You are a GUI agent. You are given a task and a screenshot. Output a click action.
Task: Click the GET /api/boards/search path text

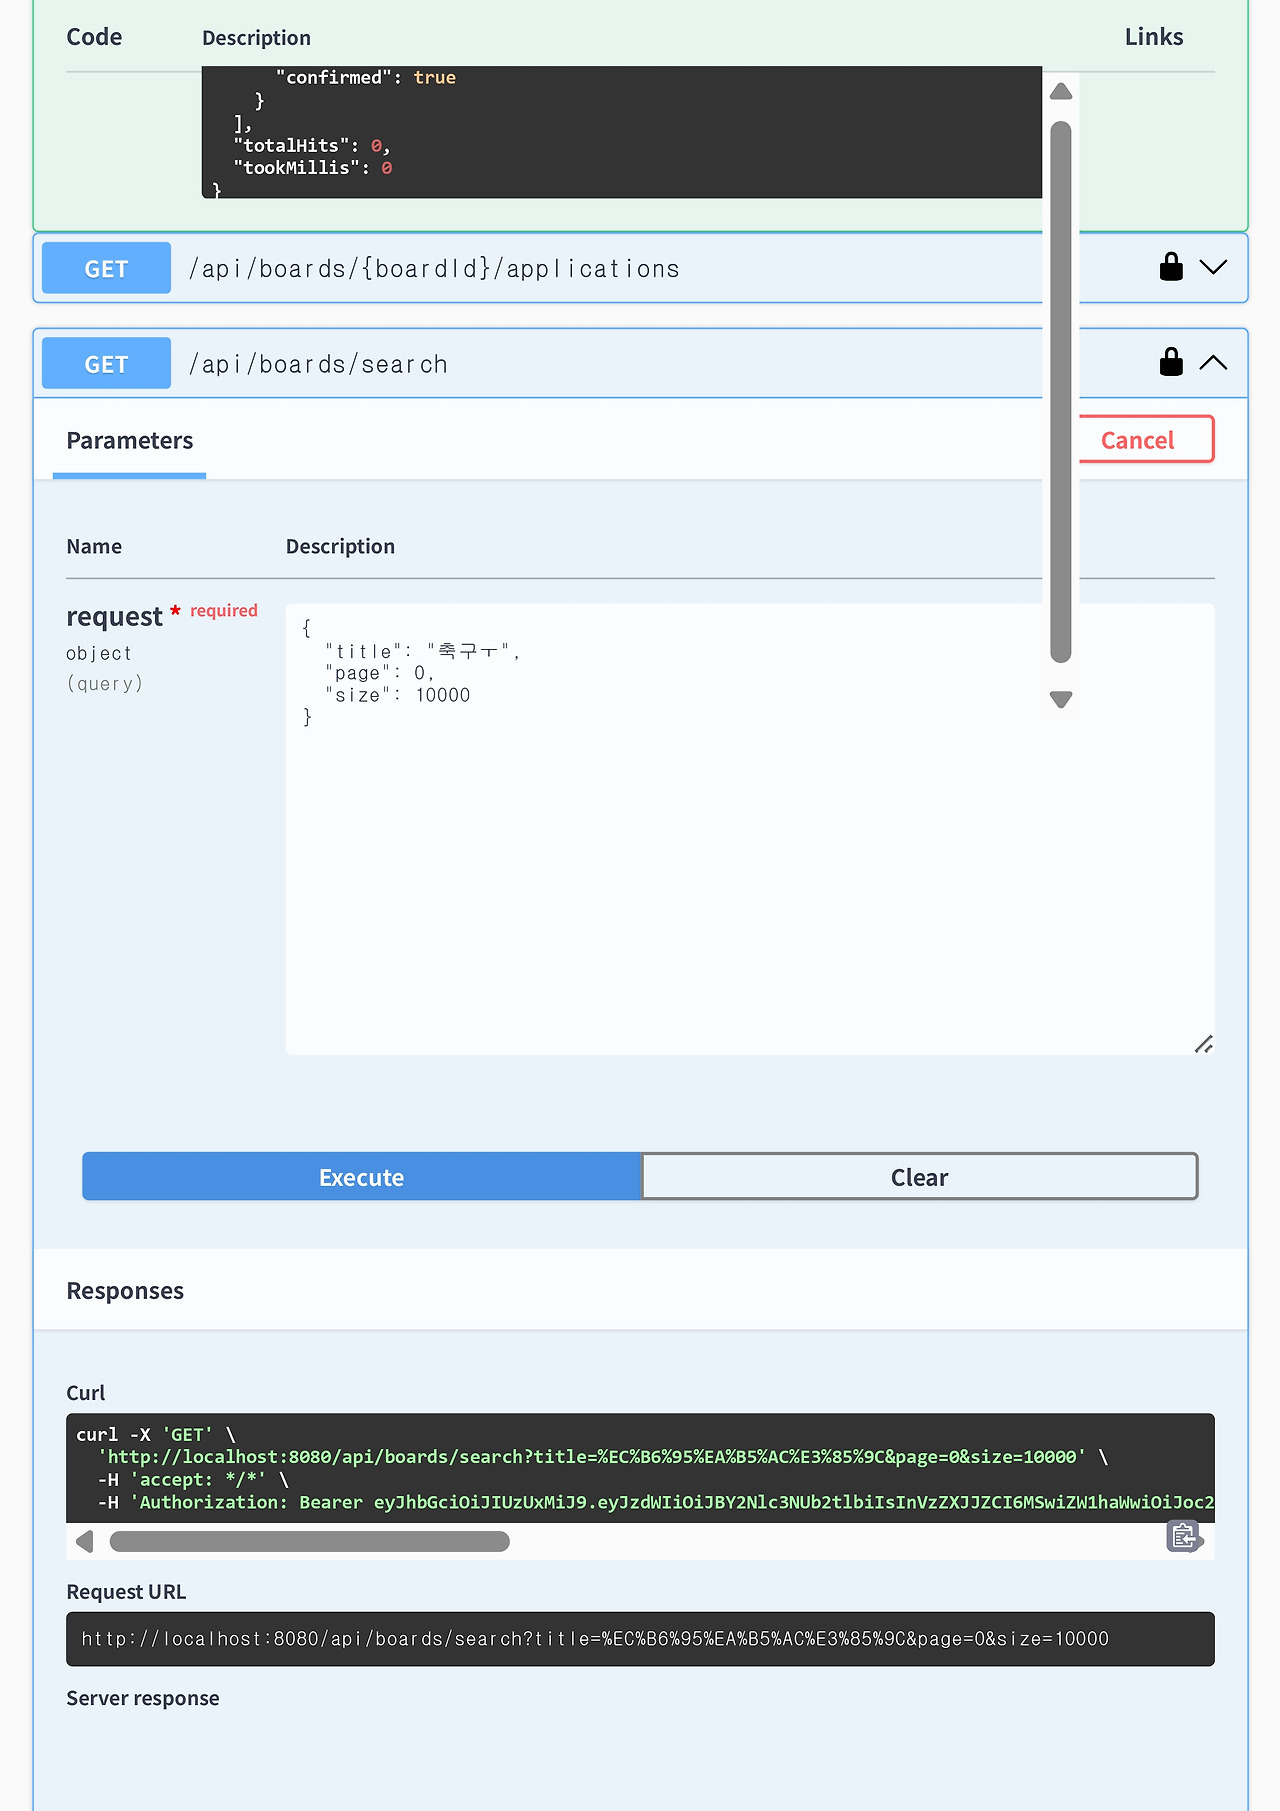click(318, 365)
